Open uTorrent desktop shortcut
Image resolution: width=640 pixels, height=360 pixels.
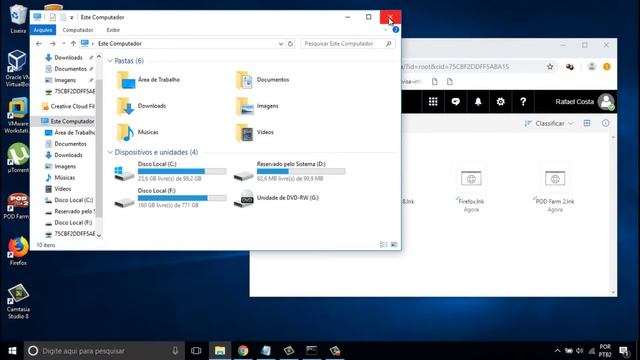[x=18, y=158]
